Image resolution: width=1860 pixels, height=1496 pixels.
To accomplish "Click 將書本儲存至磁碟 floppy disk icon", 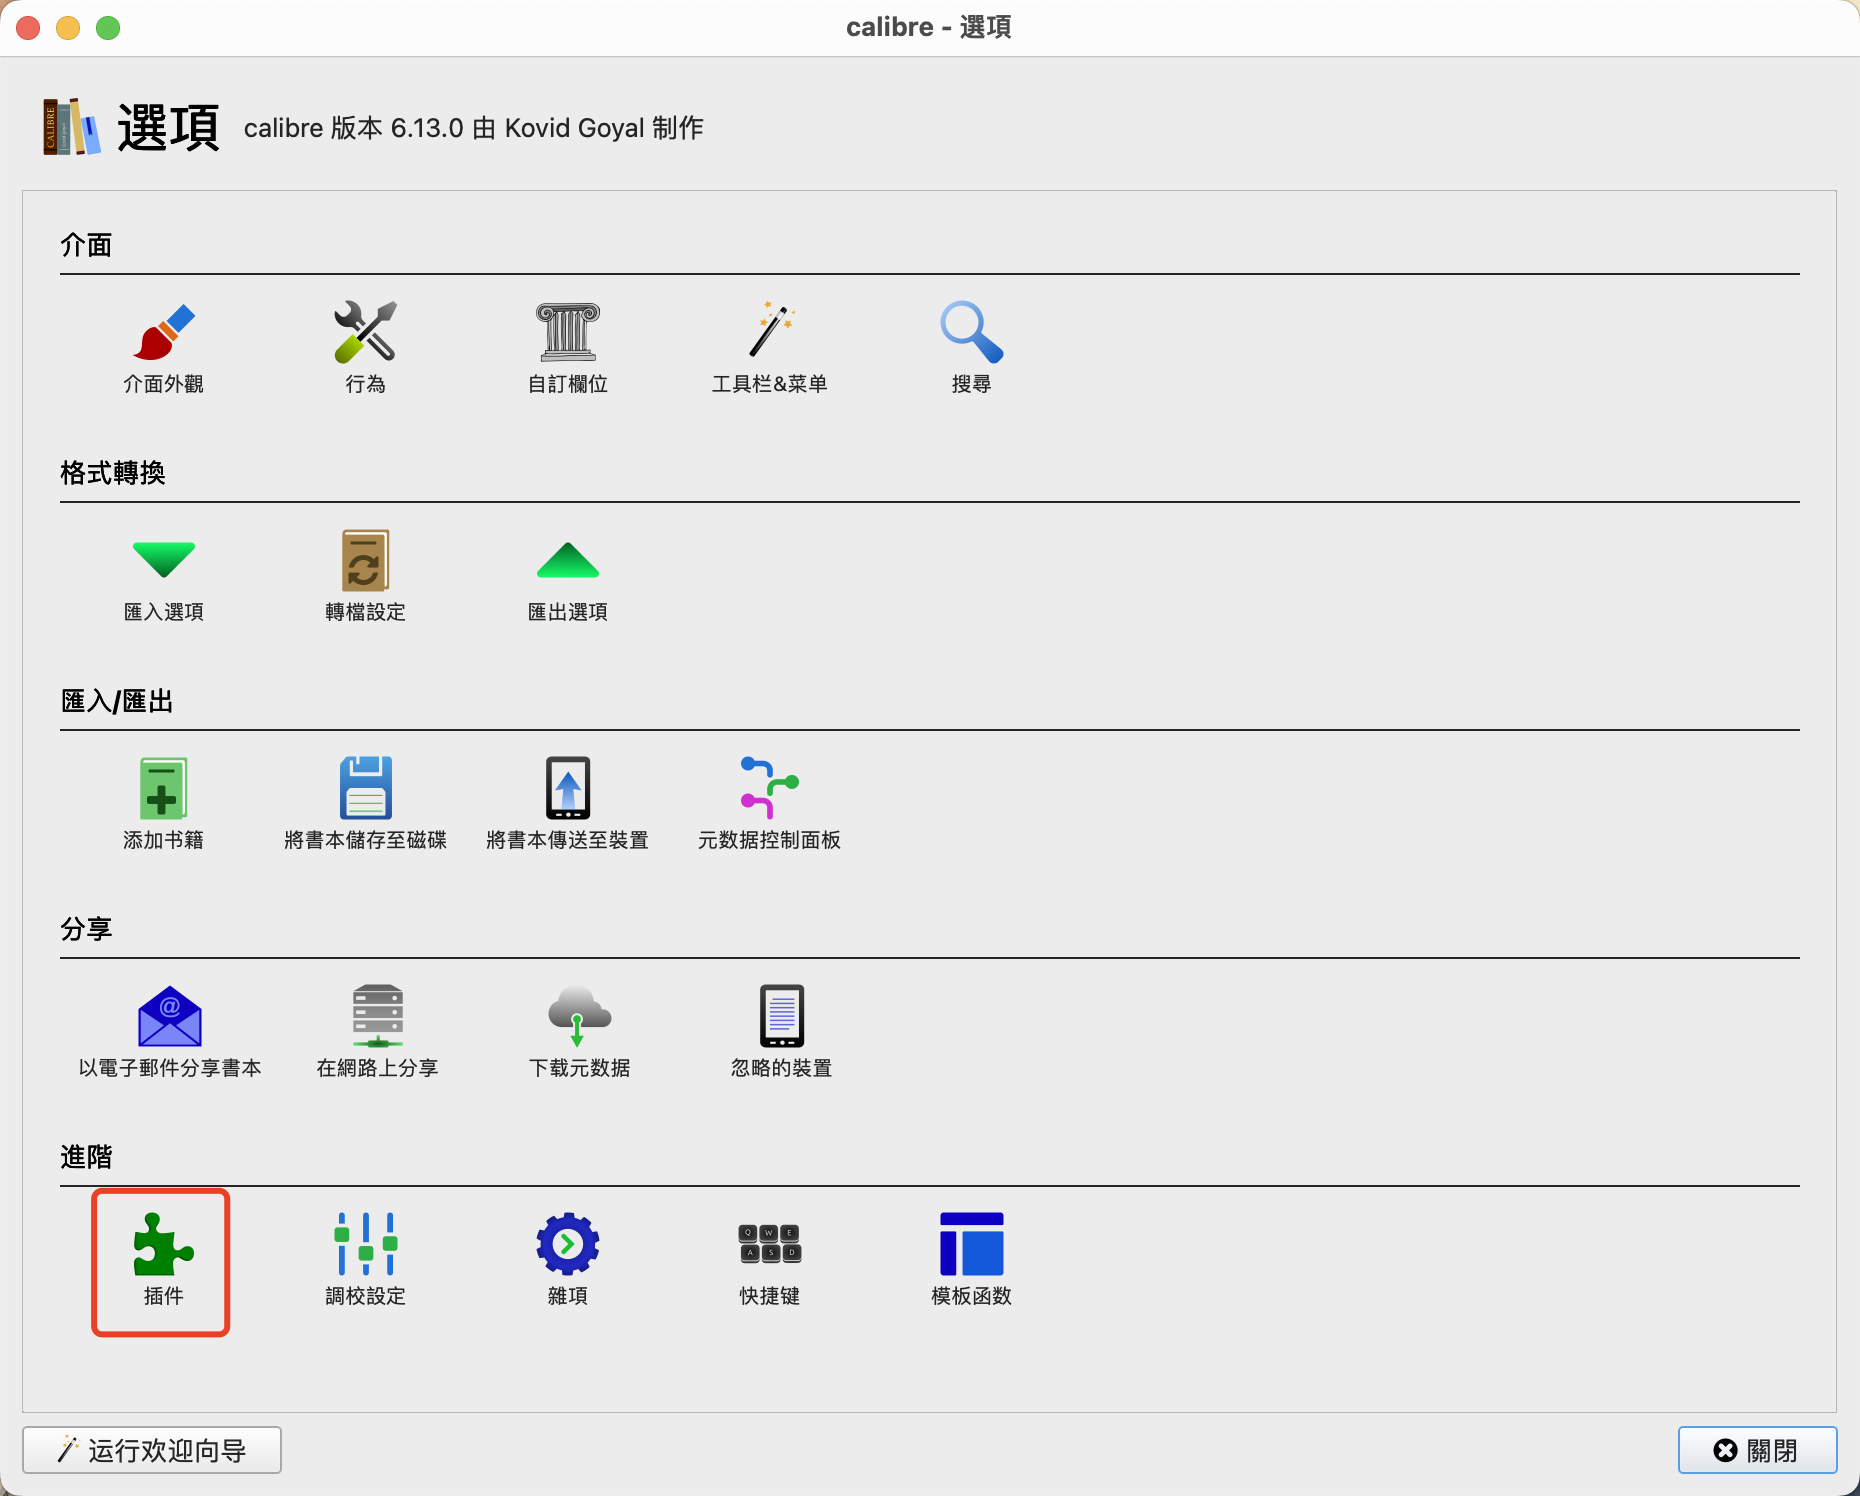I will (365, 789).
